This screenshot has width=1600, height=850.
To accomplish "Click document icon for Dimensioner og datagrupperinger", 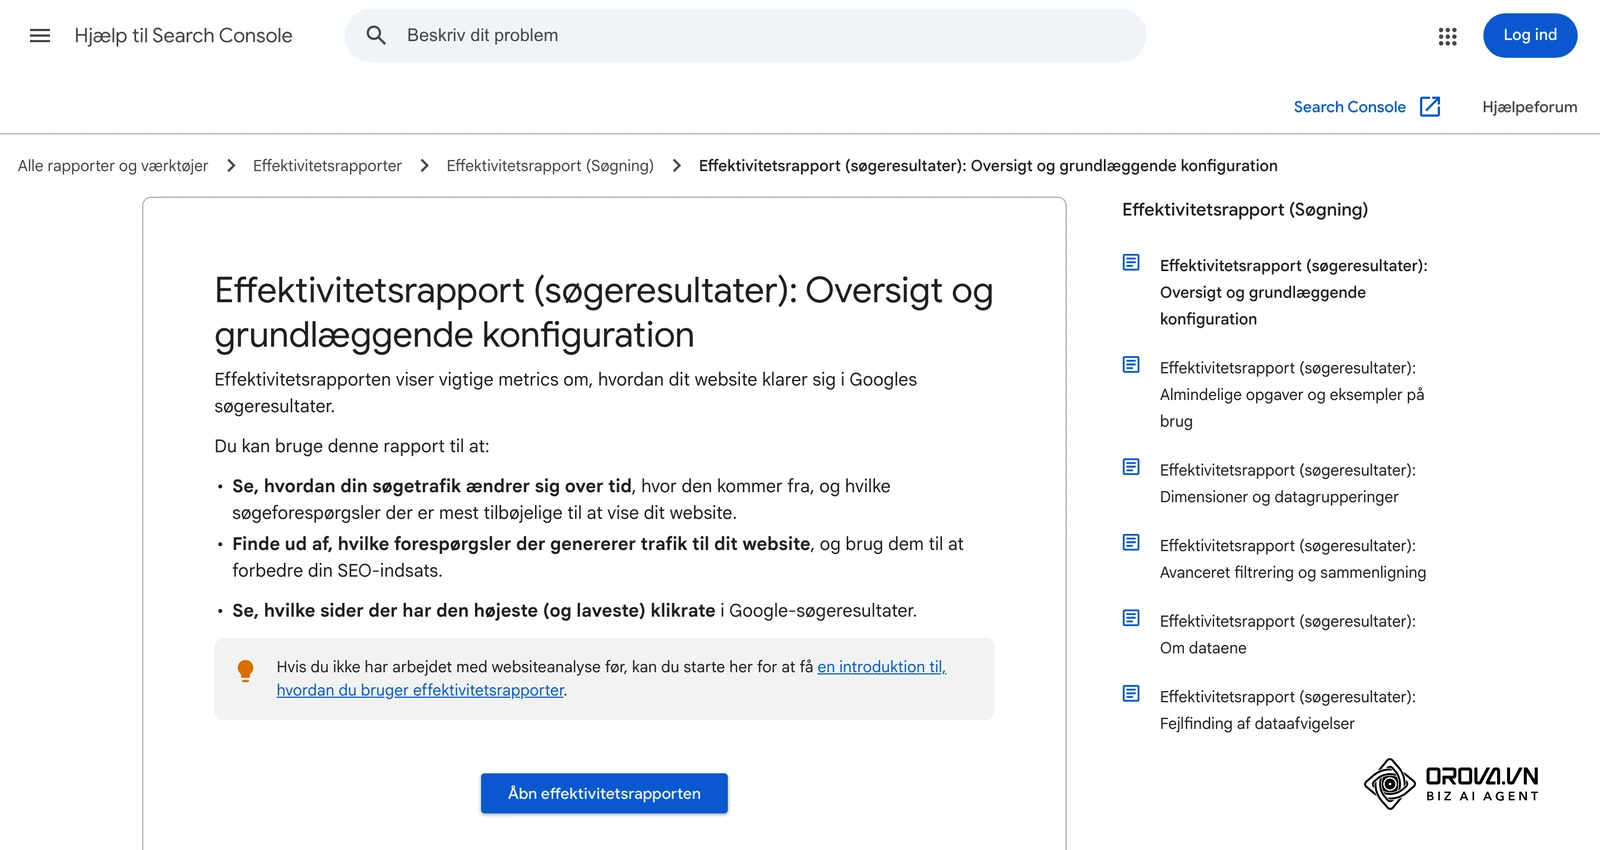I will coord(1131,467).
